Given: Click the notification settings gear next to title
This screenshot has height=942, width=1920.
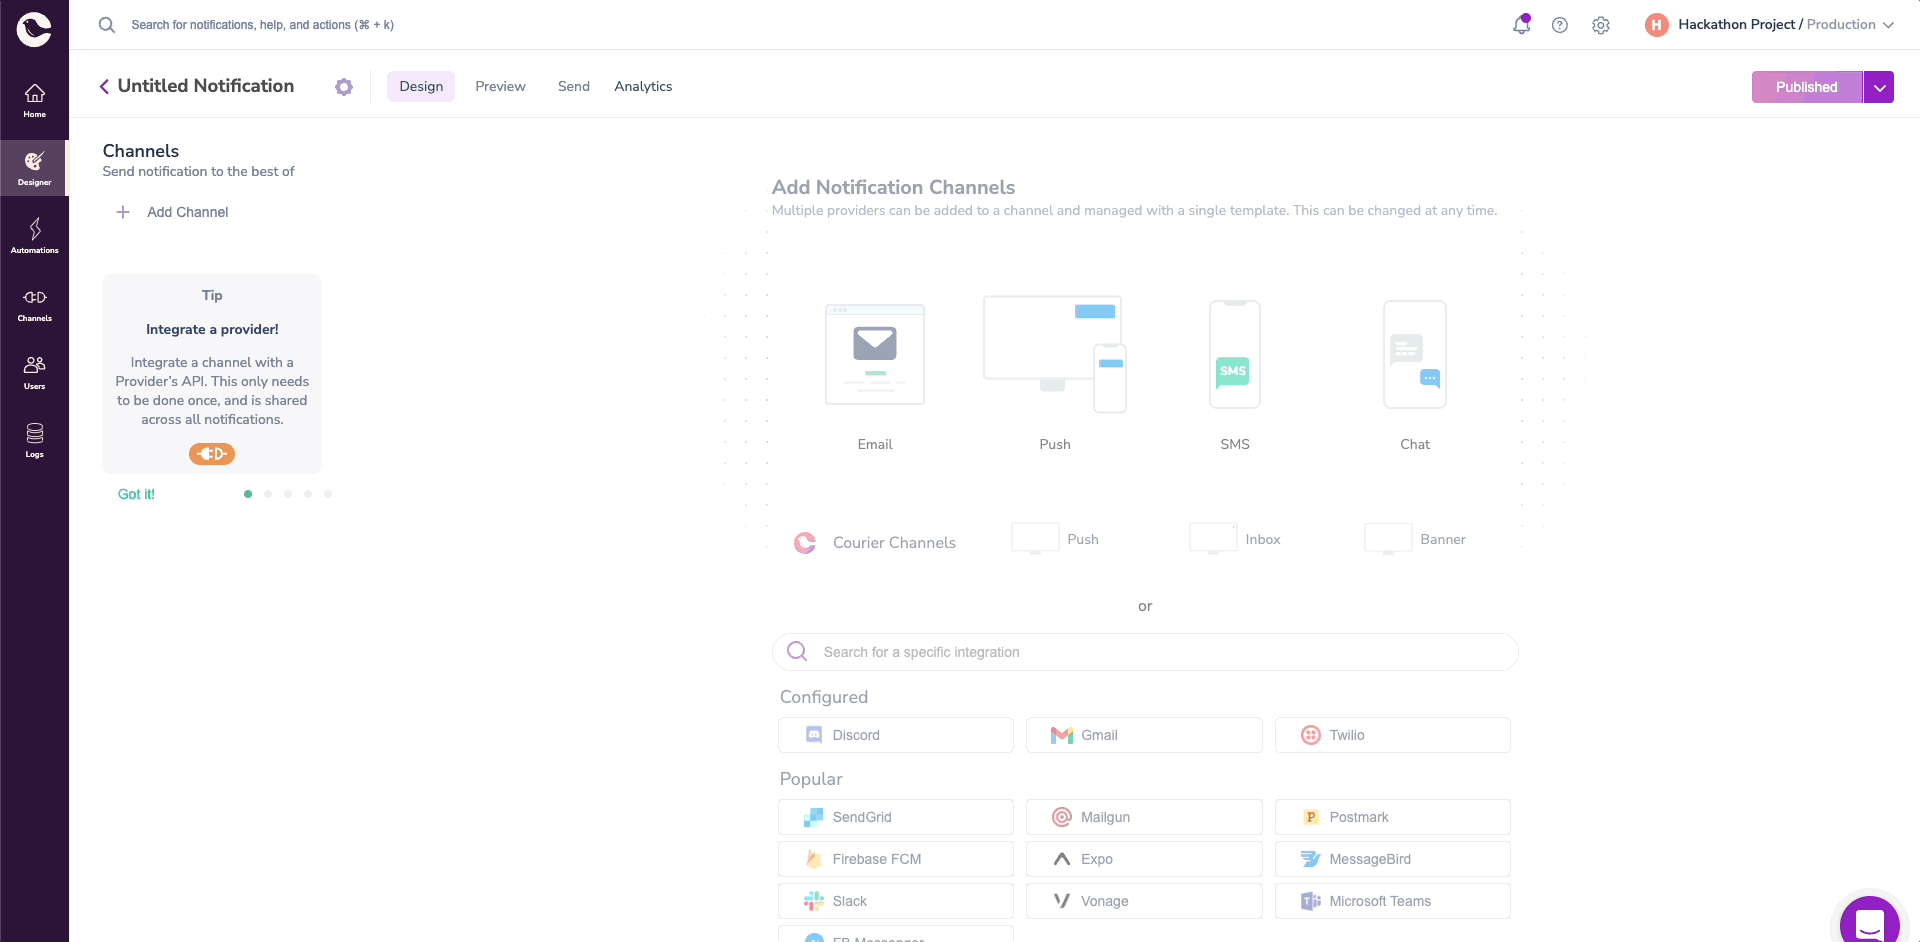Looking at the screenshot, I should pos(344,87).
